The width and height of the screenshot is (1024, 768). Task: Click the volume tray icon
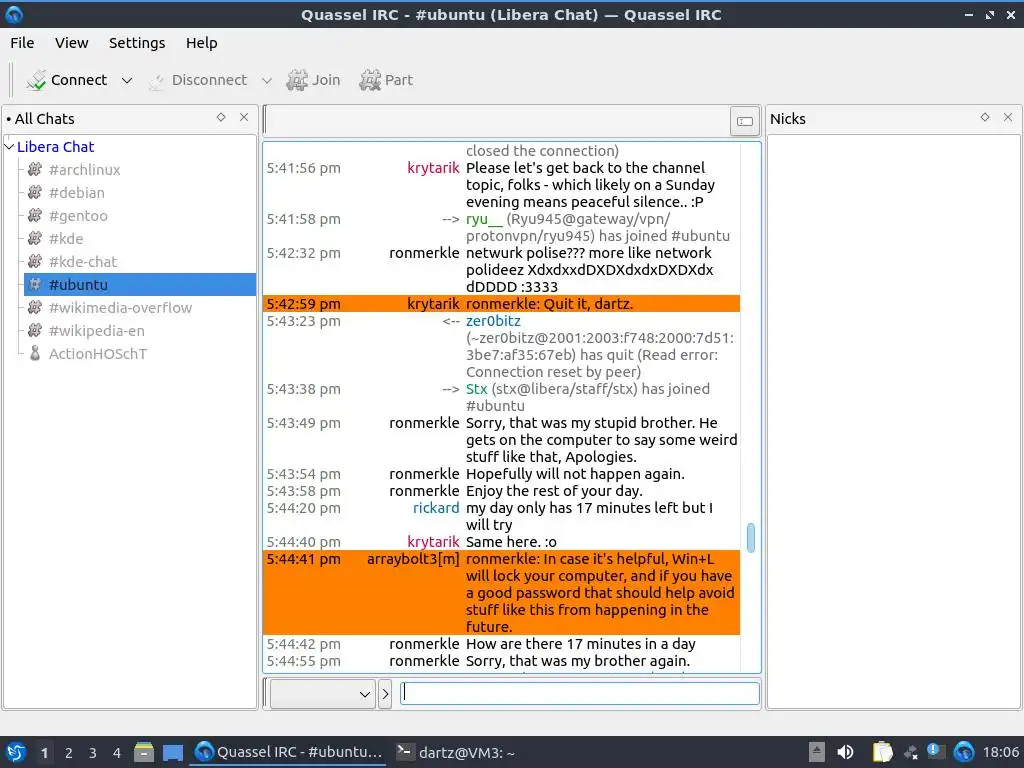845,752
